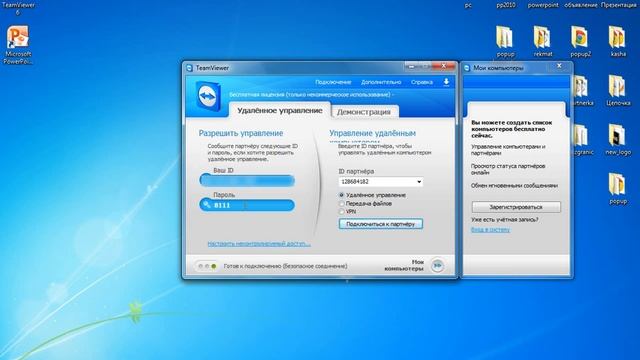
Task: Open the TeamViewer 6 desktop shortcut
Action: 18,8
